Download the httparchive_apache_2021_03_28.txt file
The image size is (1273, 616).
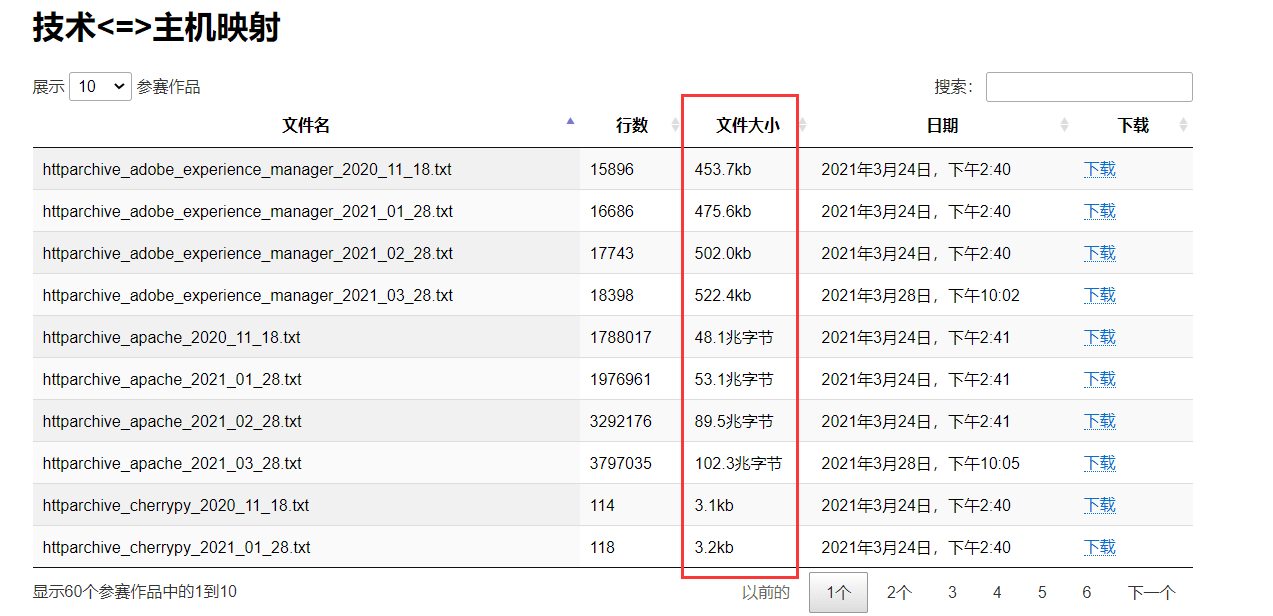[x=1099, y=463]
